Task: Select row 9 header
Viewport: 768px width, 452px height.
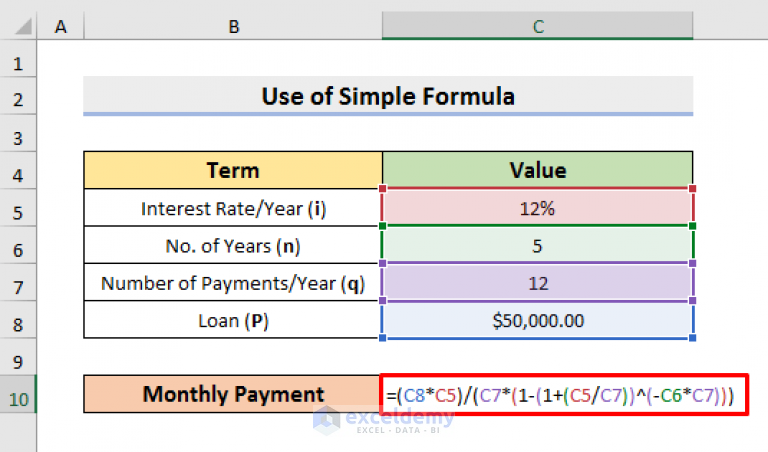Action: point(18,357)
